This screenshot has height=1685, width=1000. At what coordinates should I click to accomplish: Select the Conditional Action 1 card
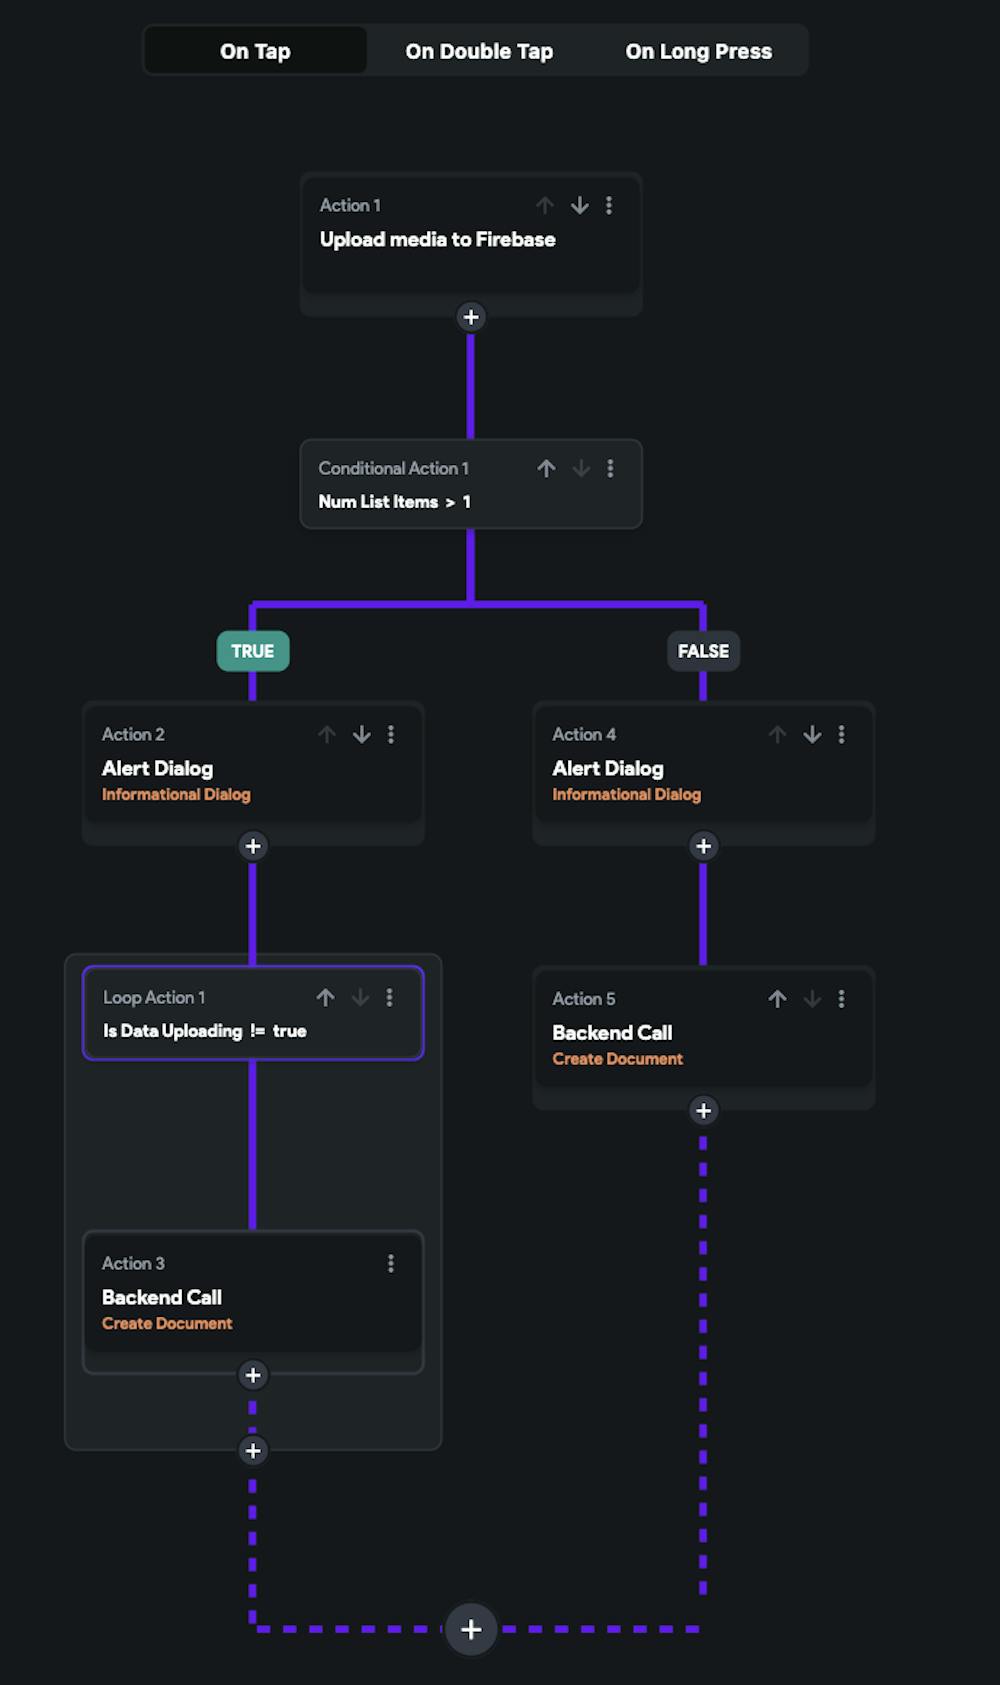point(470,485)
